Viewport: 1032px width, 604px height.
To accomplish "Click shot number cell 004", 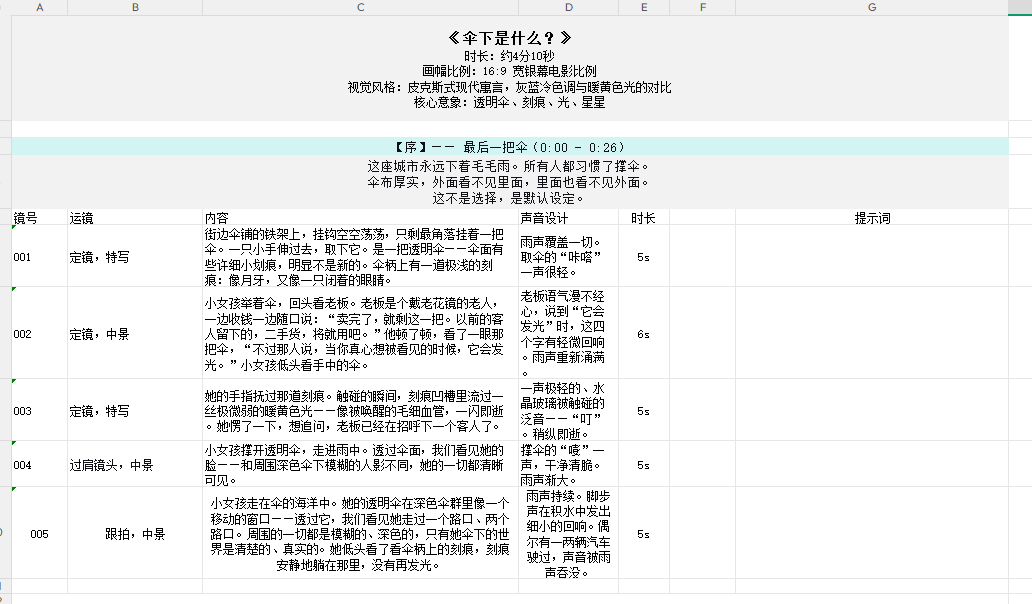I will [39, 465].
